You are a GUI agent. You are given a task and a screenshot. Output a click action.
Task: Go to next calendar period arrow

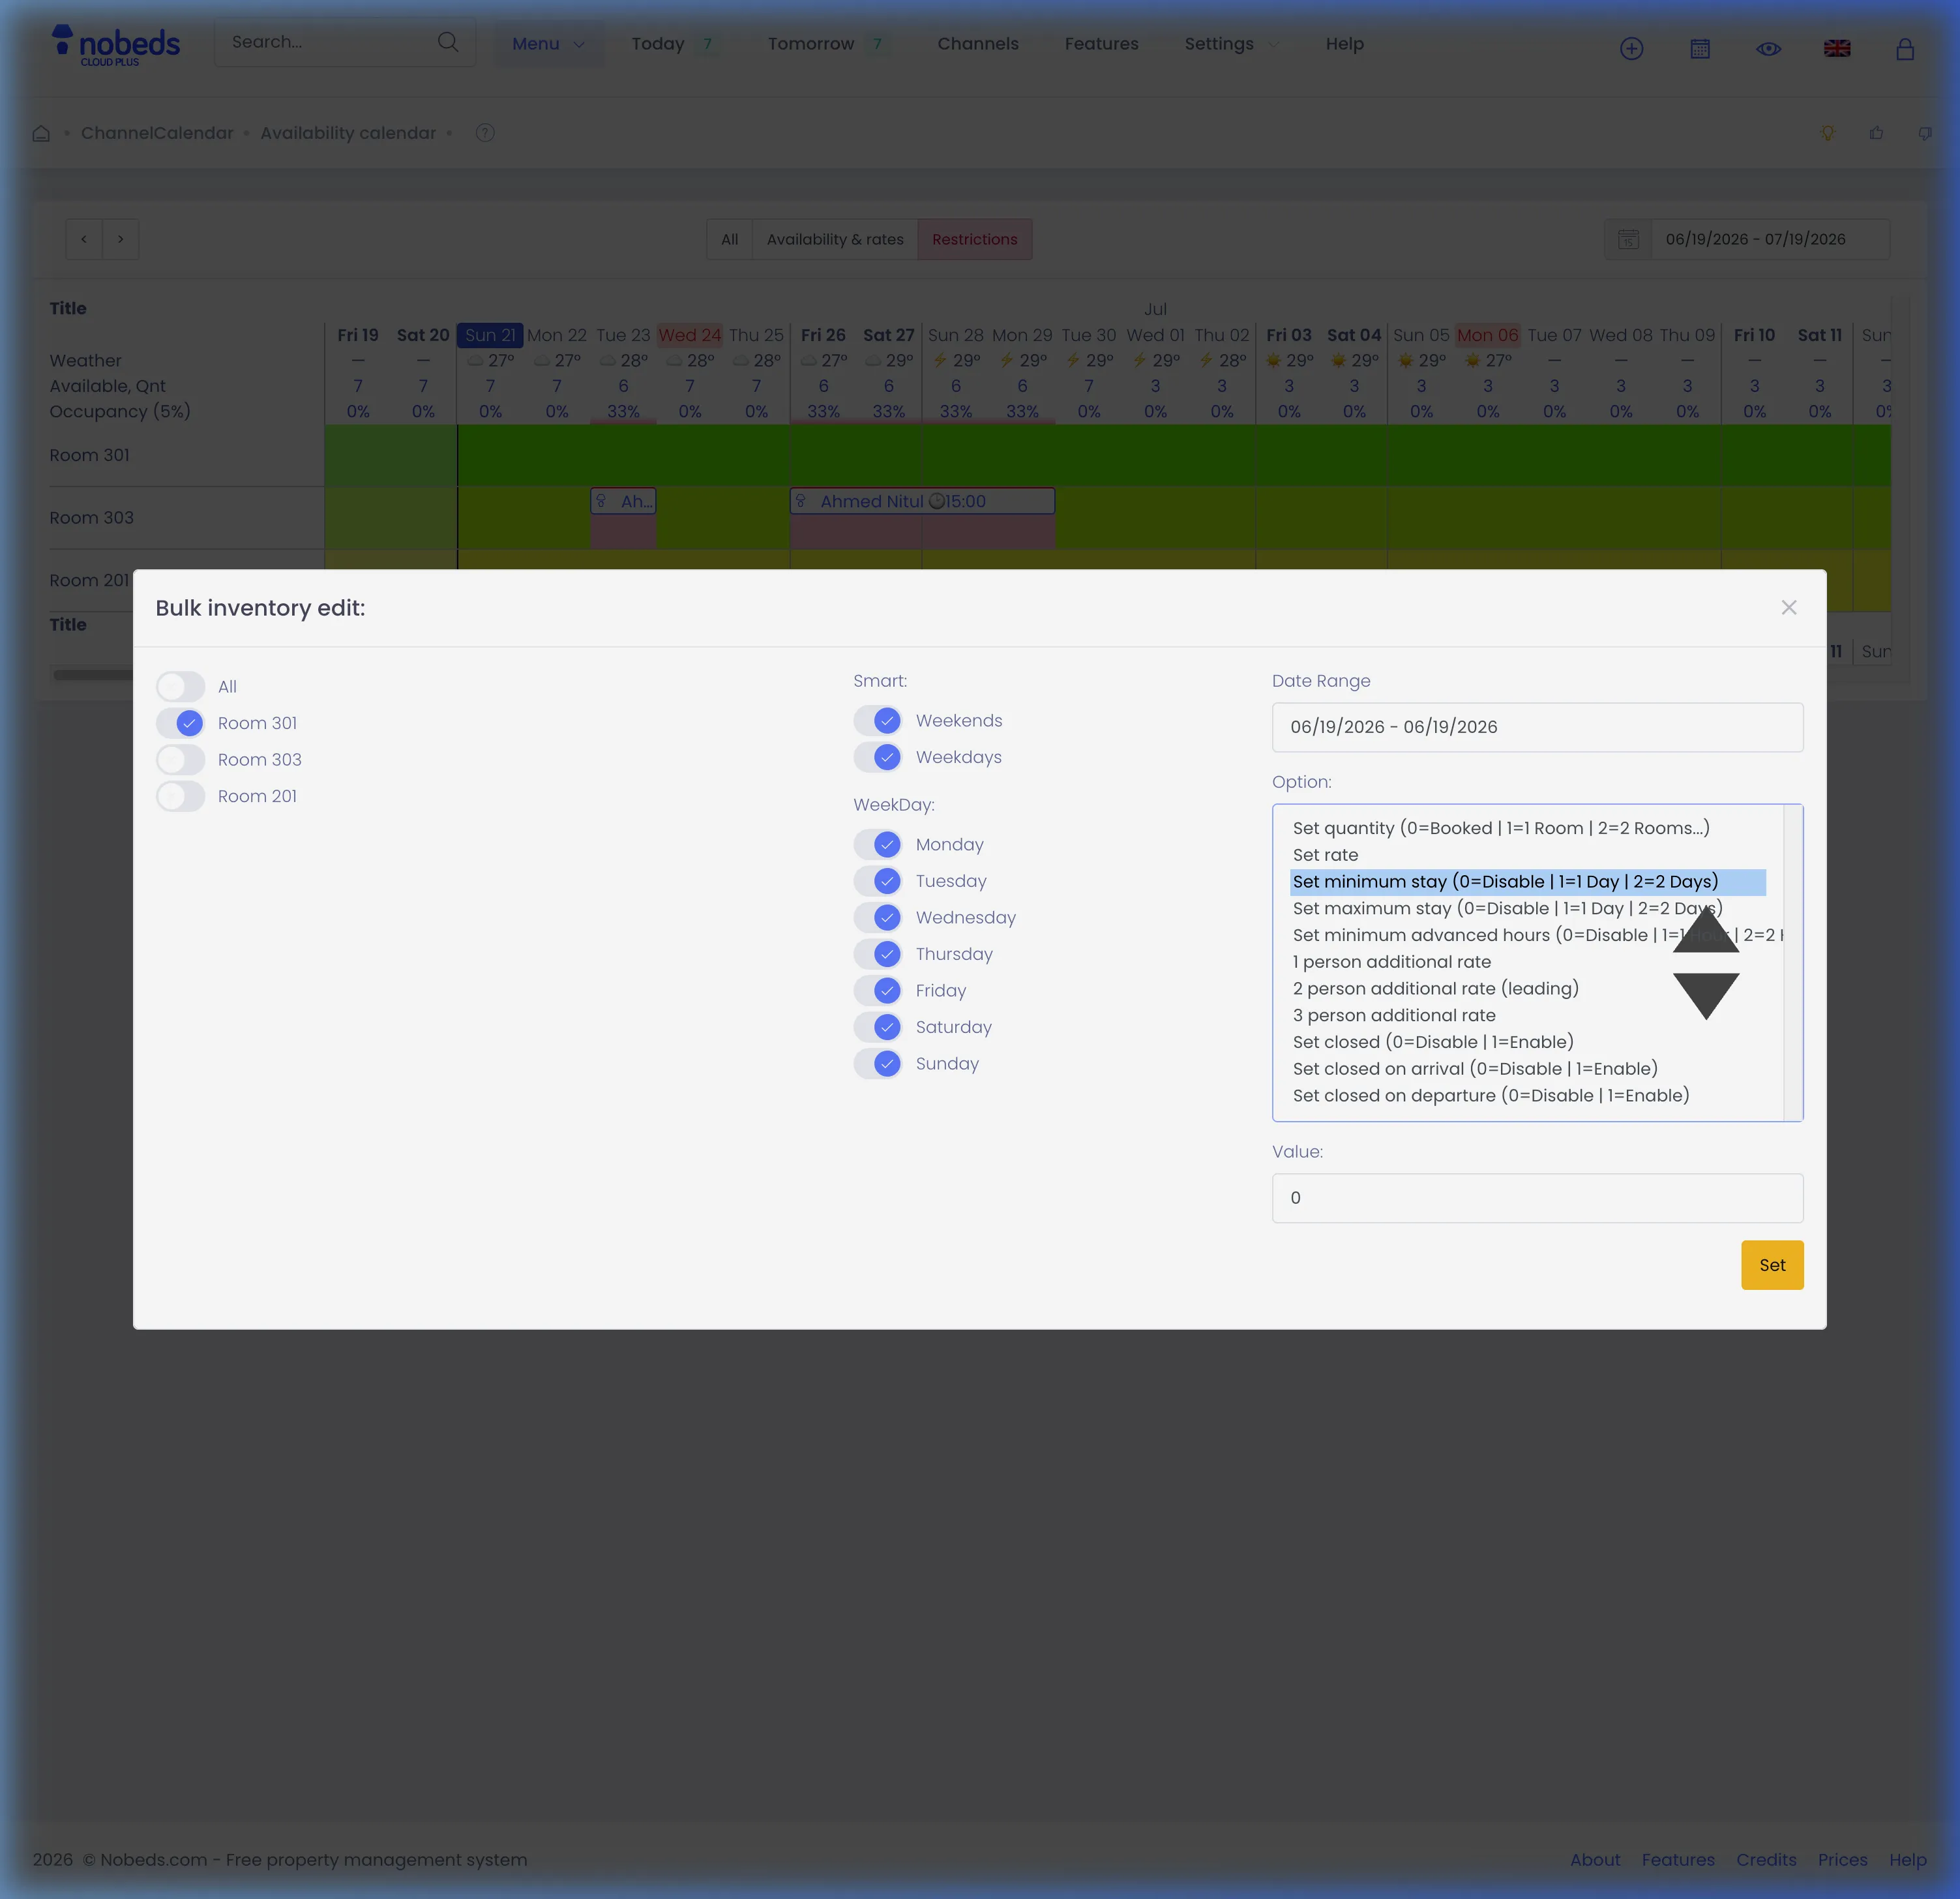120,239
